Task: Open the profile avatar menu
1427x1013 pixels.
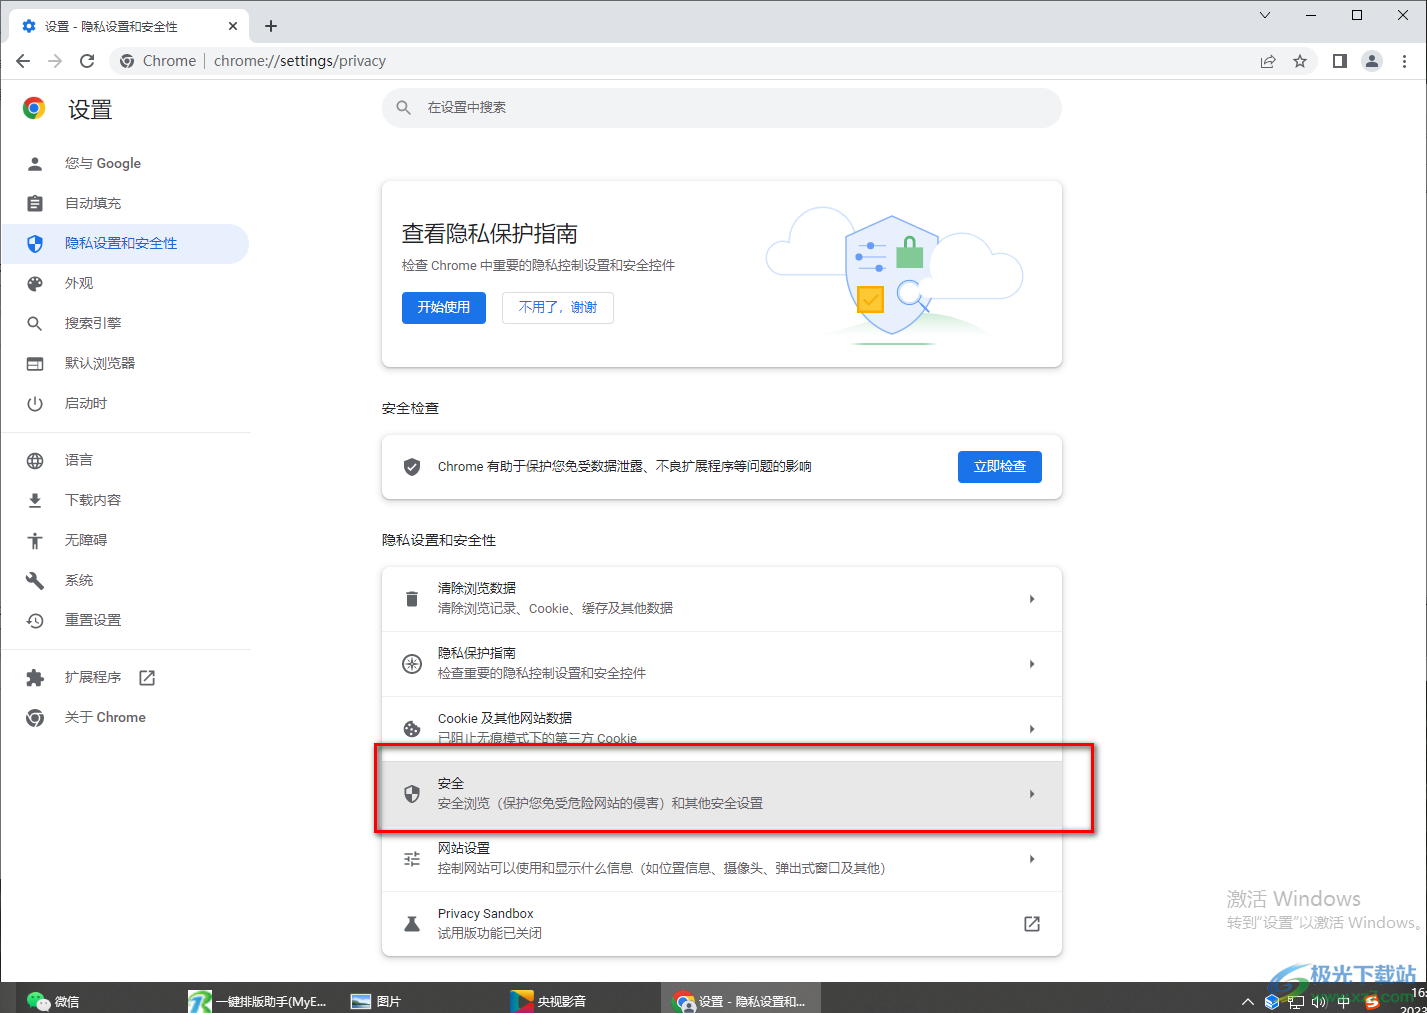Action: coord(1372,61)
